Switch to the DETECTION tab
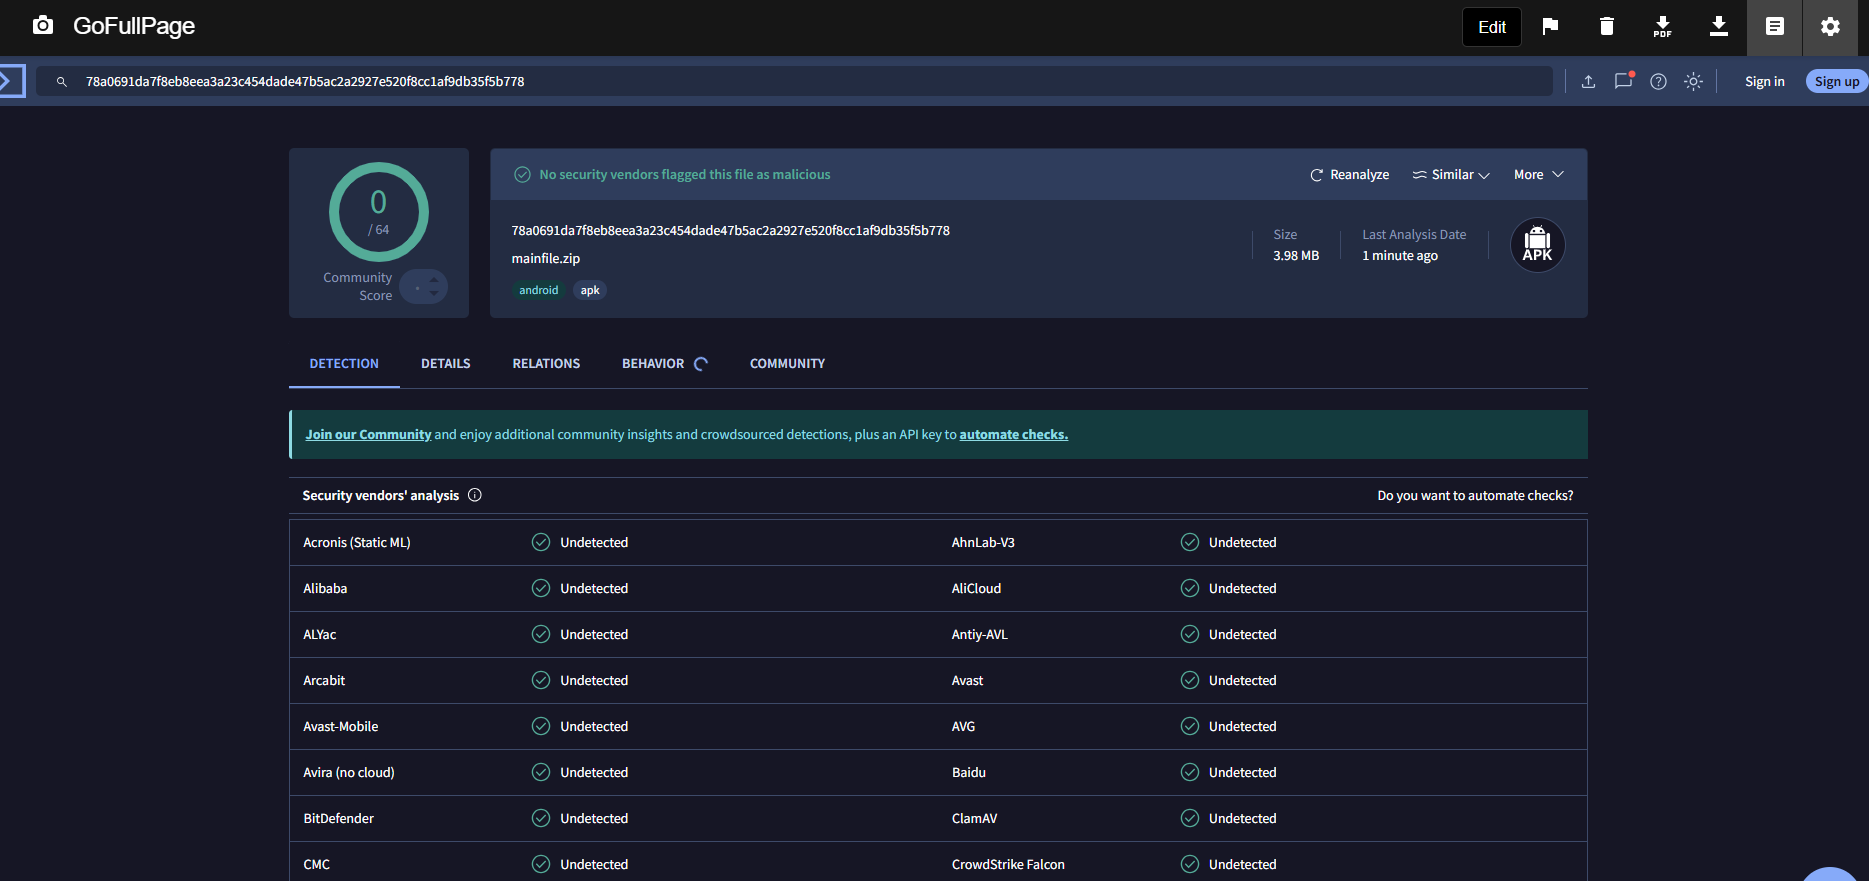The height and width of the screenshot is (881, 1869). point(344,364)
